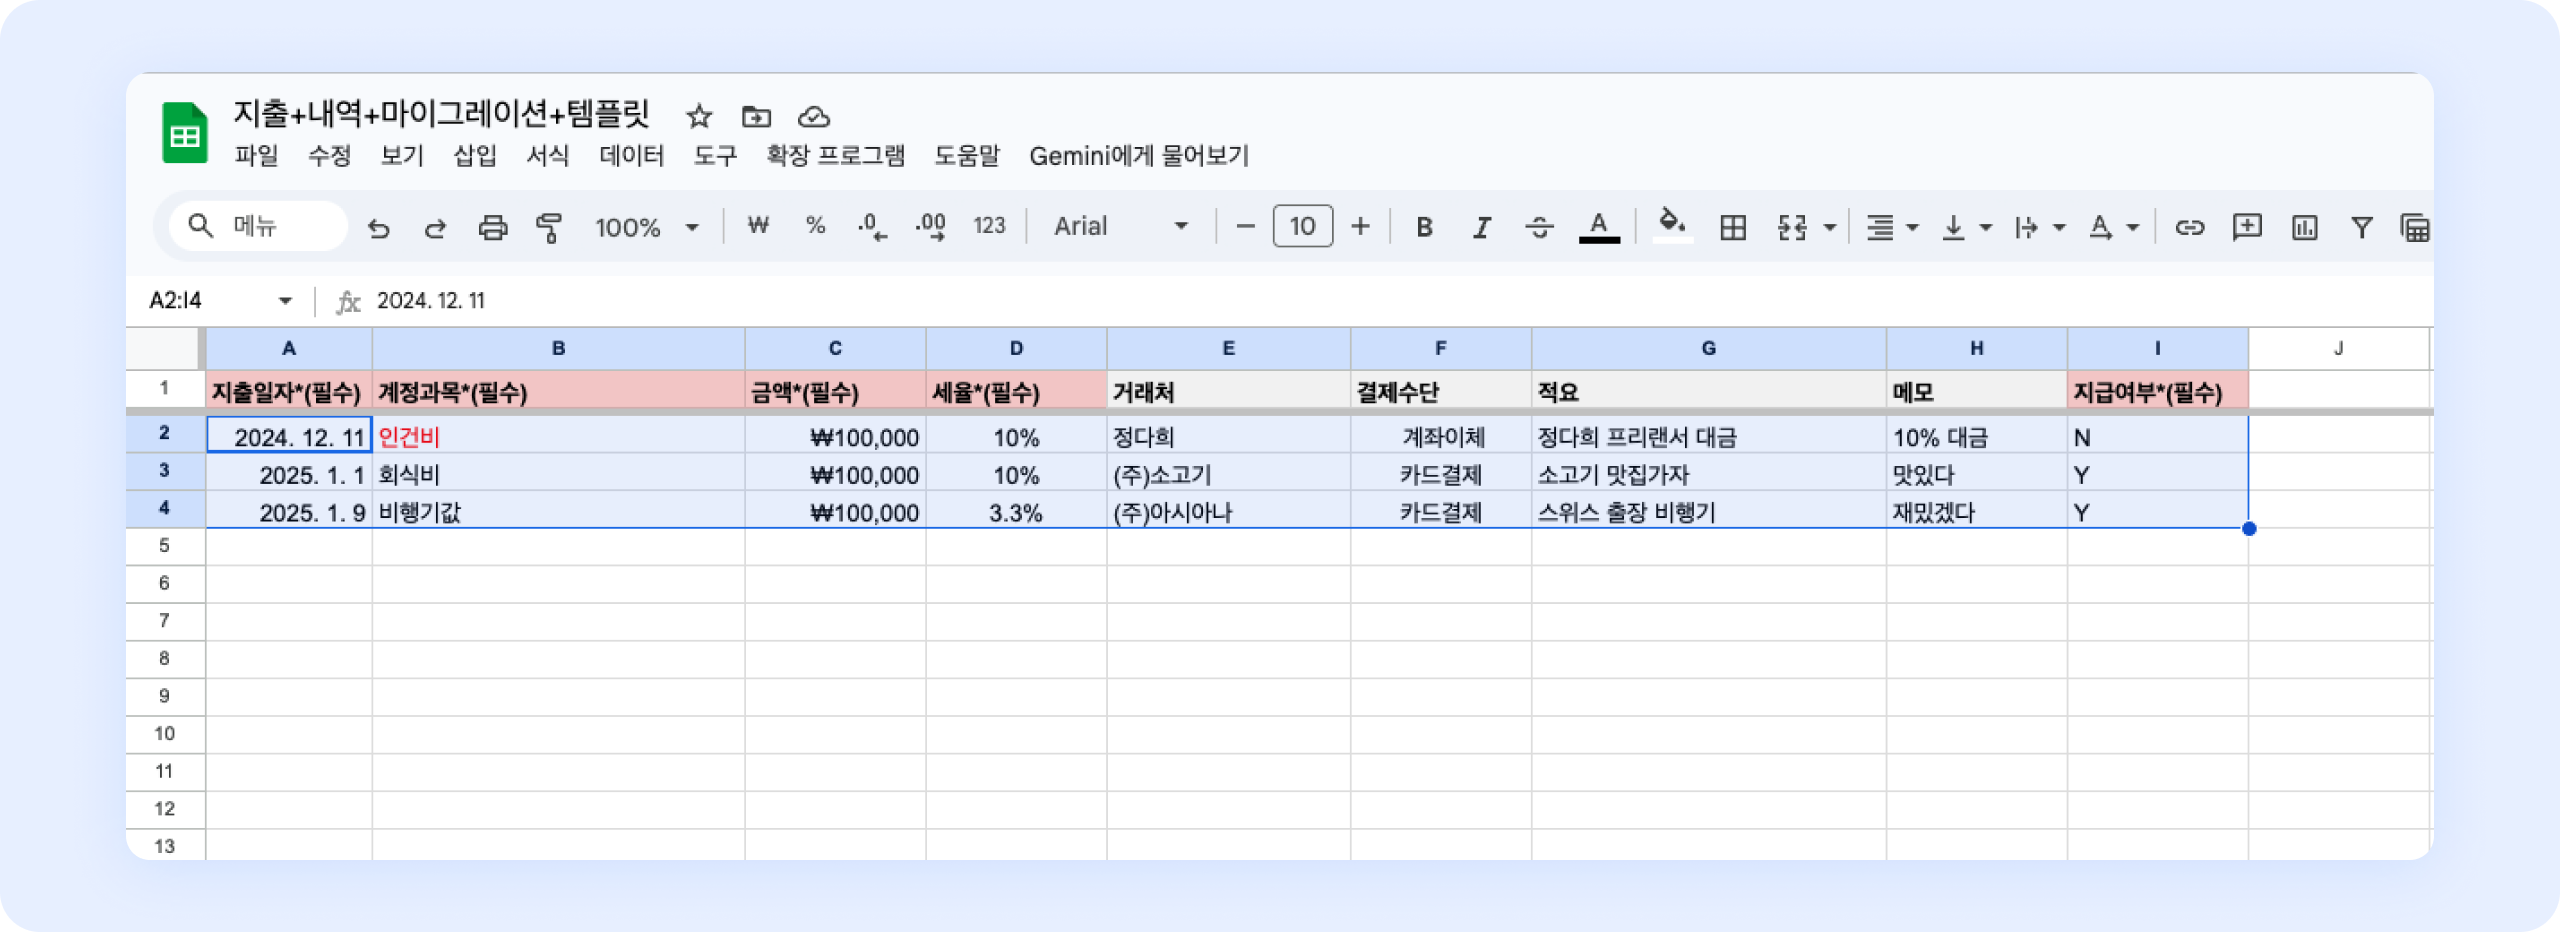This screenshot has width=2560, height=932.
Task: Insert a link using the toolbar
Action: point(2189,228)
